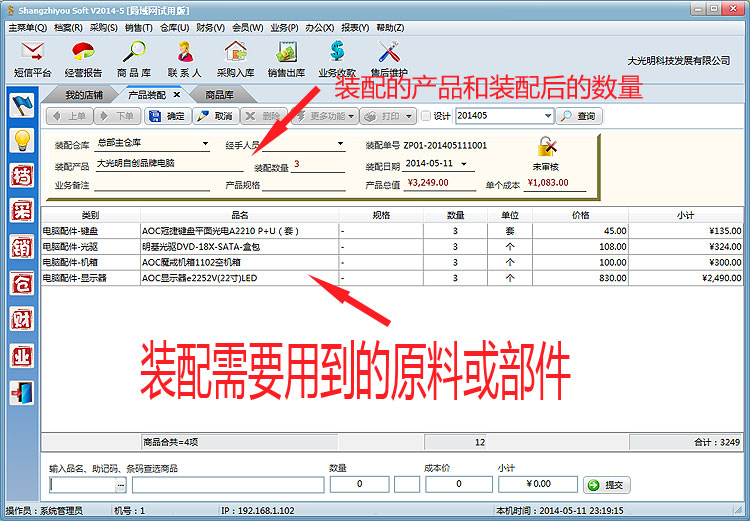This screenshot has width=750, height=521.
Task: Close the 产品装配 tab
Action: (x=176, y=95)
